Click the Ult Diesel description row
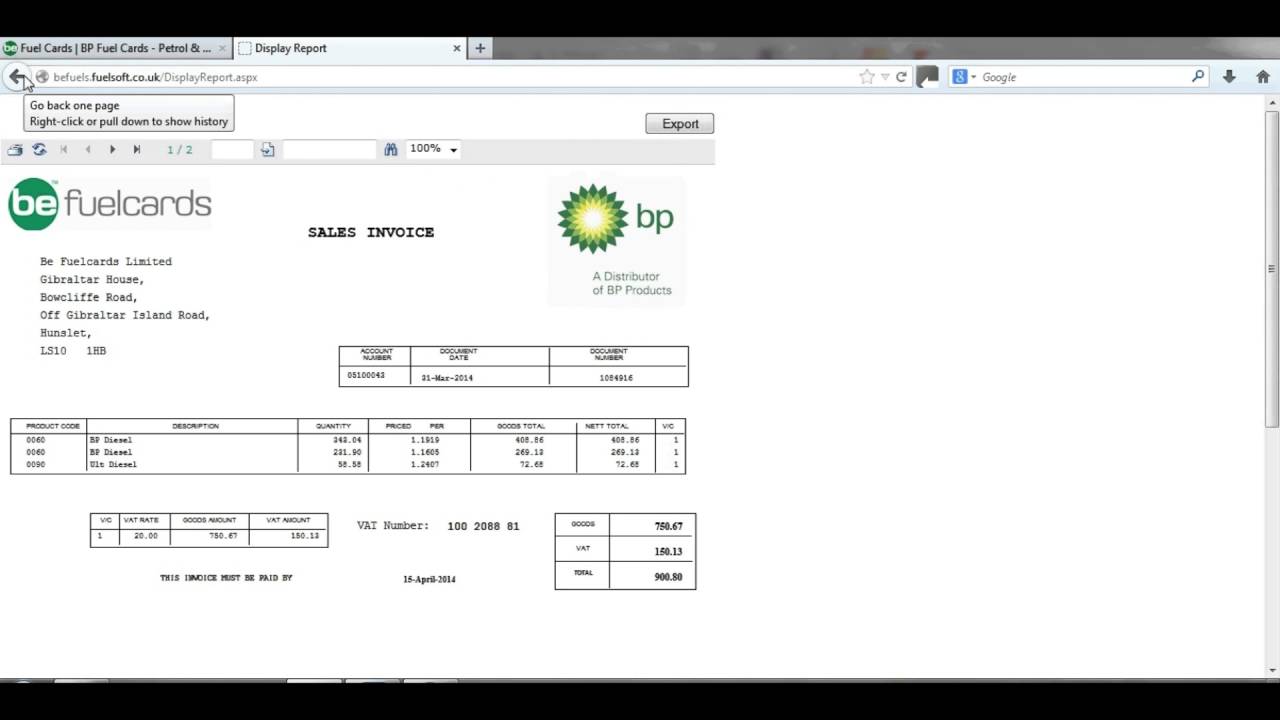The height and width of the screenshot is (720, 1280). coord(113,464)
